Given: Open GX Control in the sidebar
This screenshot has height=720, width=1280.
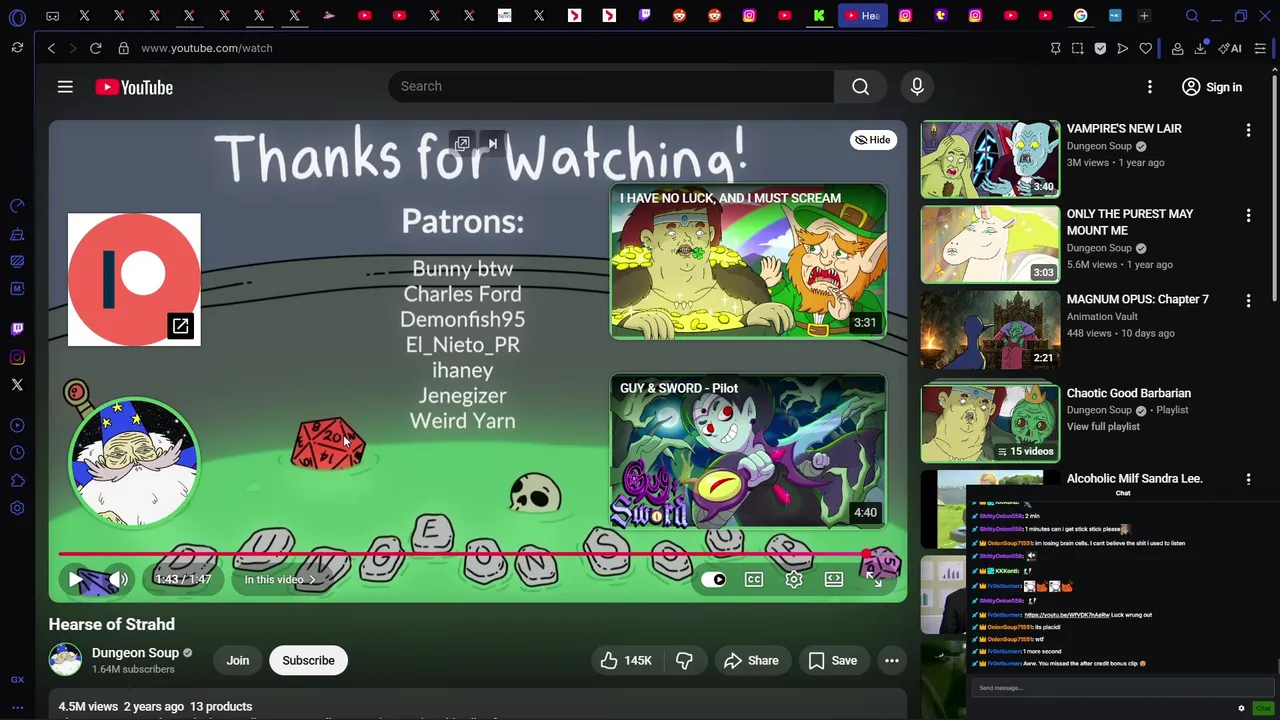Looking at the screenshot, I should tap(17, 206).
